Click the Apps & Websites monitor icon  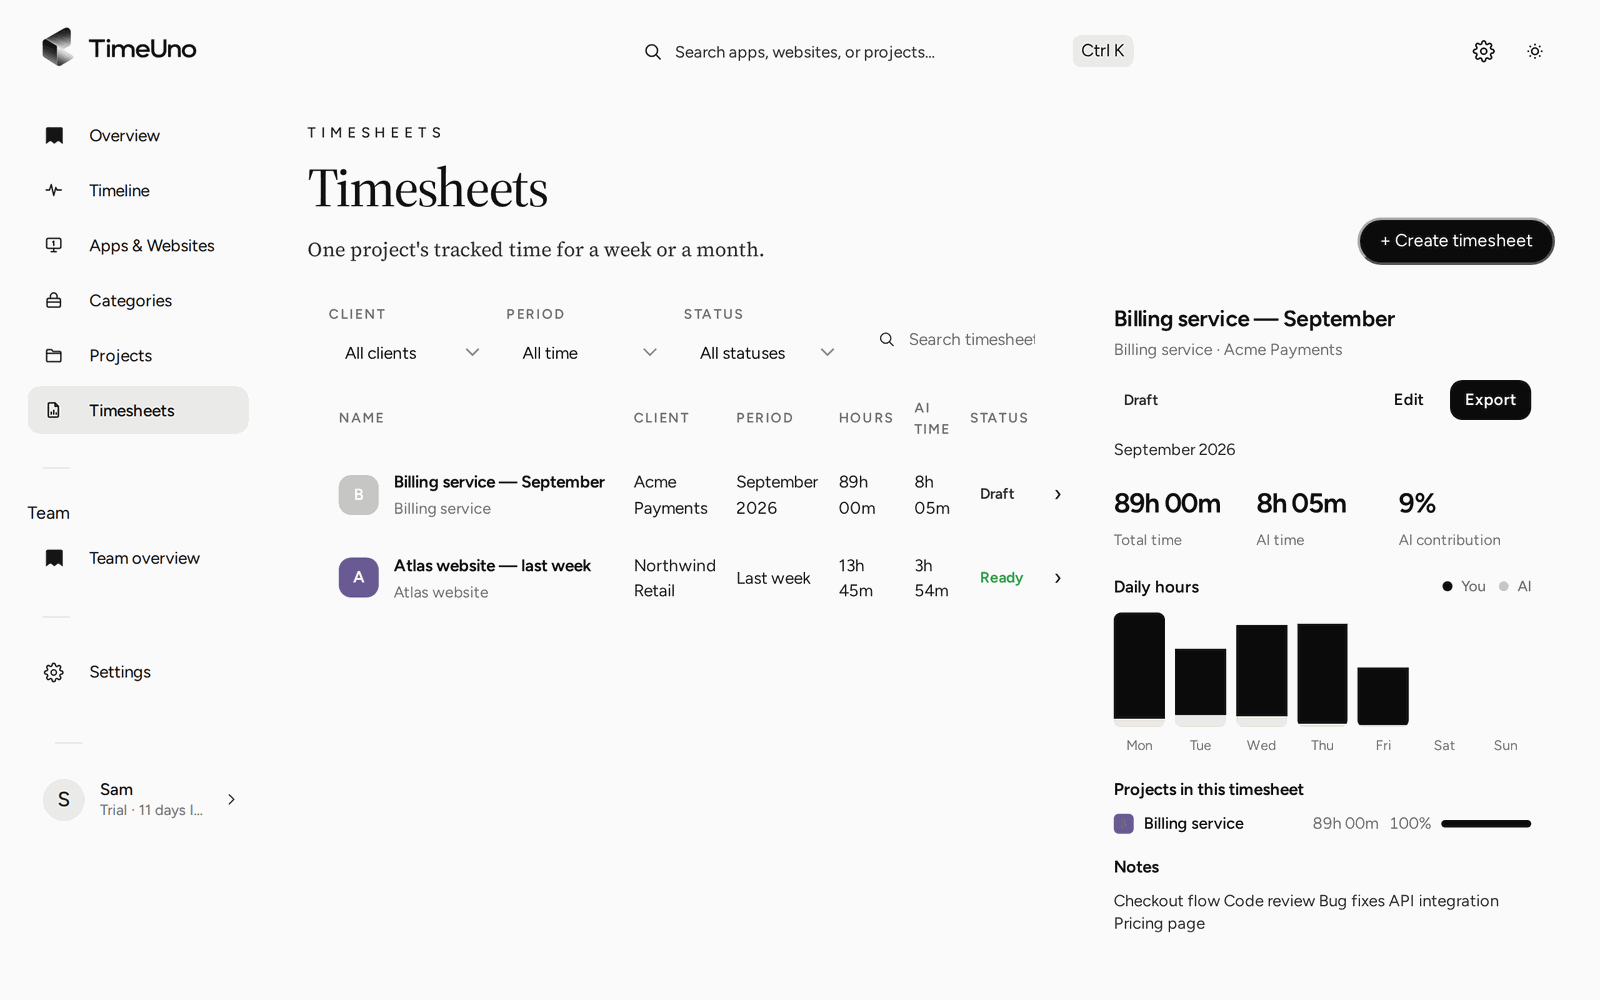[x=54, y=245]
